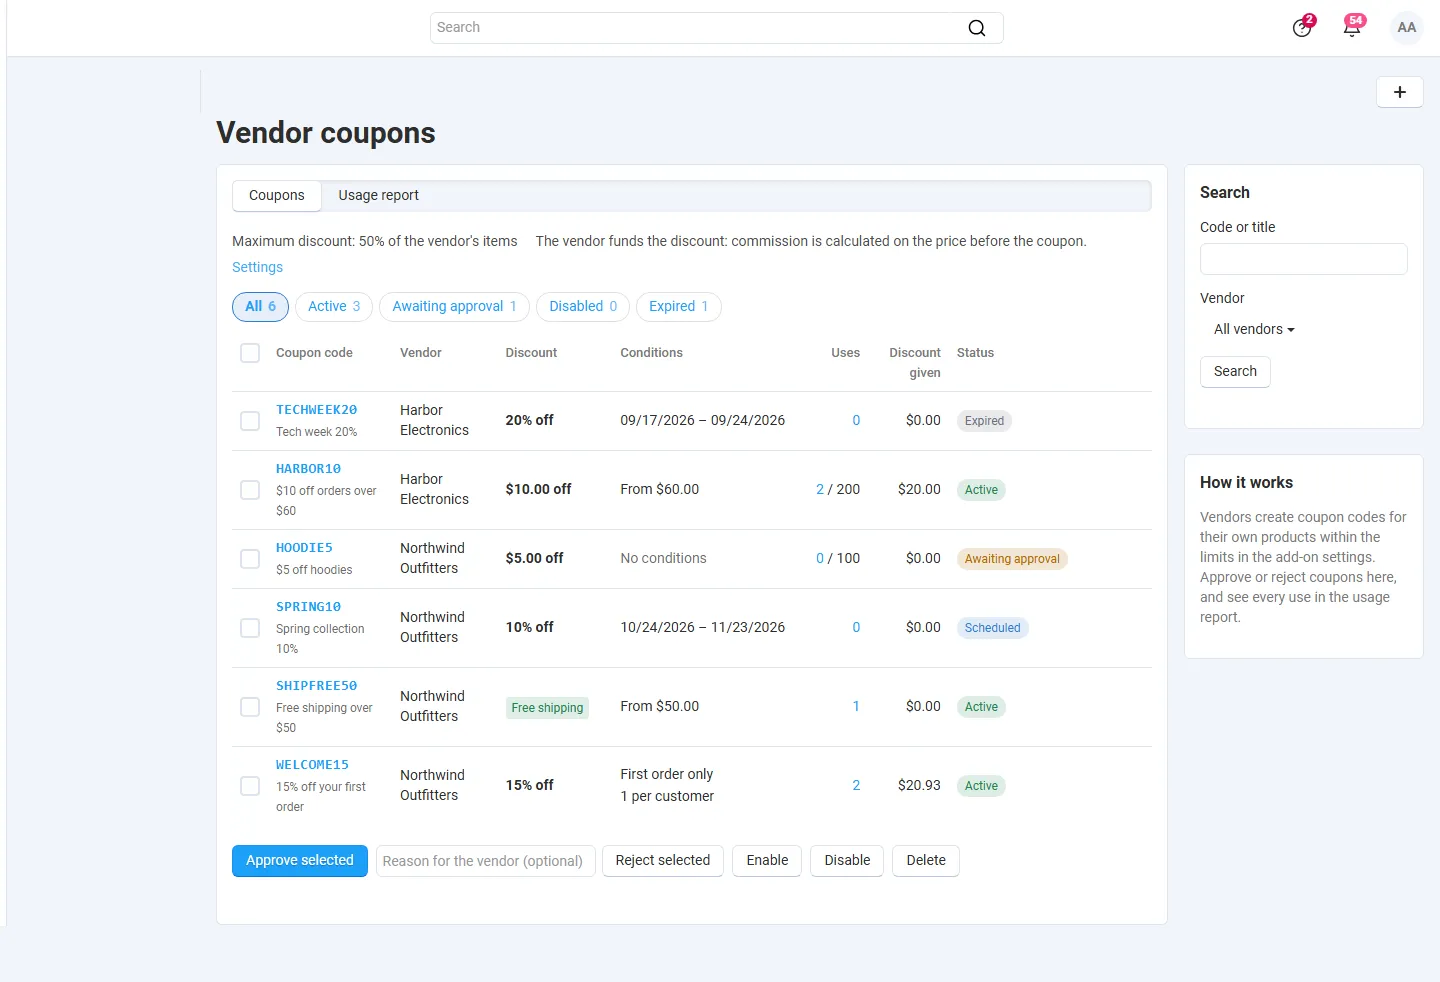Tick the HARBOR10 row checkbox
Image resolution: width=1440 pixels, height=982 pixels.
coord(250,490)
